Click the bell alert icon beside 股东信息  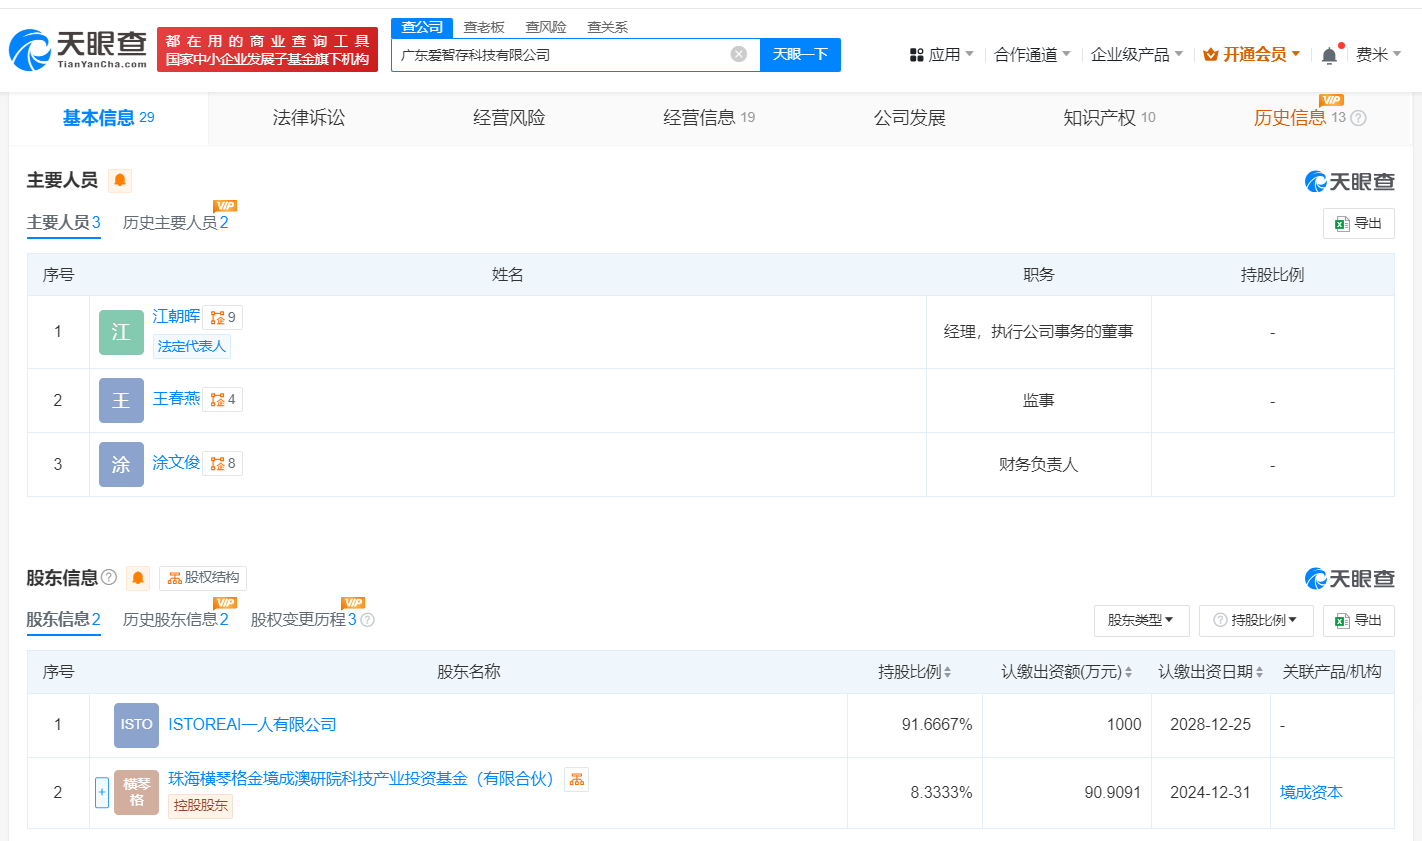(138, 578)
